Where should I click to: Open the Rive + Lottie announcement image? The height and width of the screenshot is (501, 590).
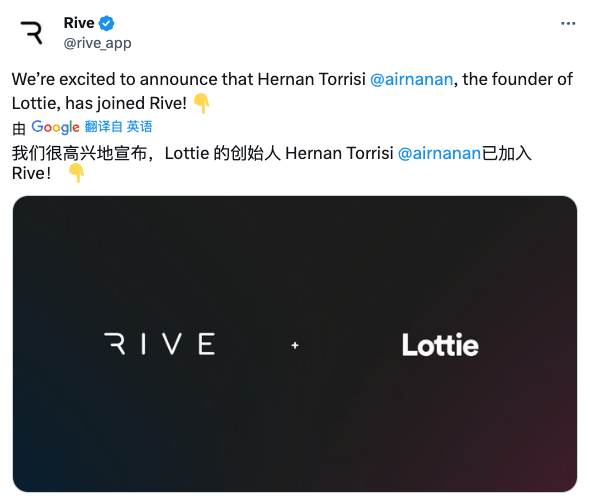pyautogui.click(x=295, y=344)
